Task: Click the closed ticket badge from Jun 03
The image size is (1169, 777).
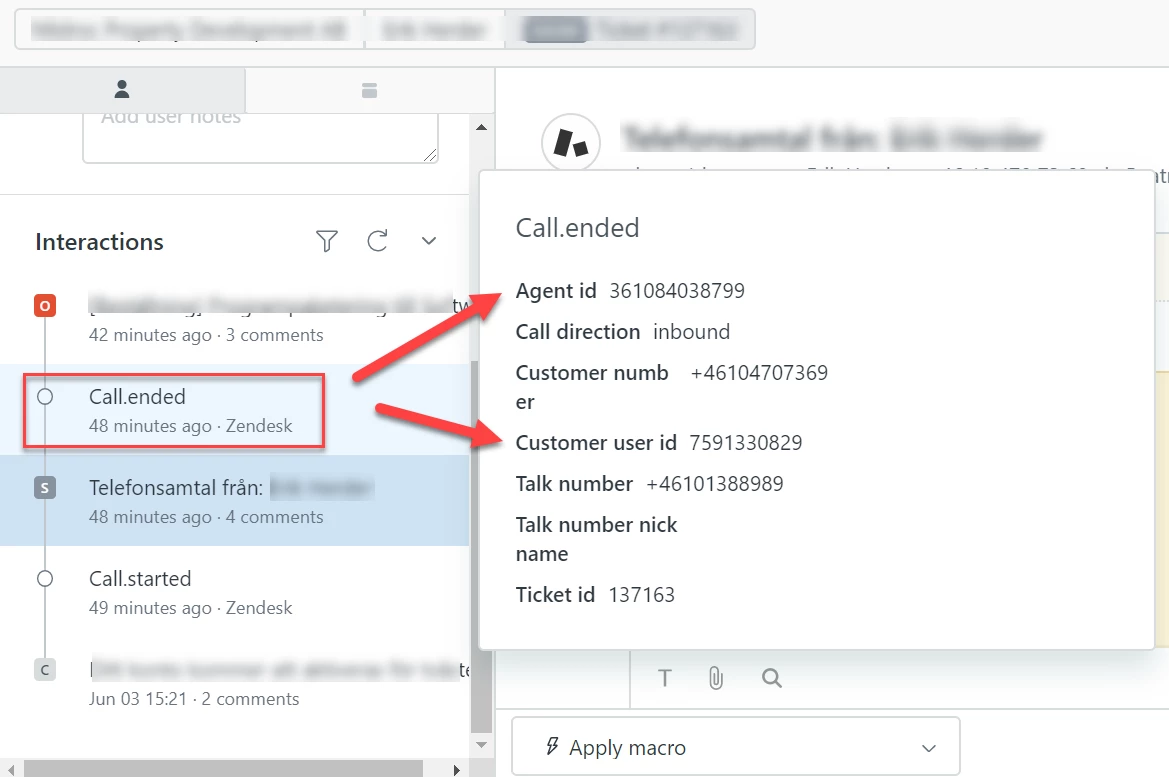Action: (45, 670)
